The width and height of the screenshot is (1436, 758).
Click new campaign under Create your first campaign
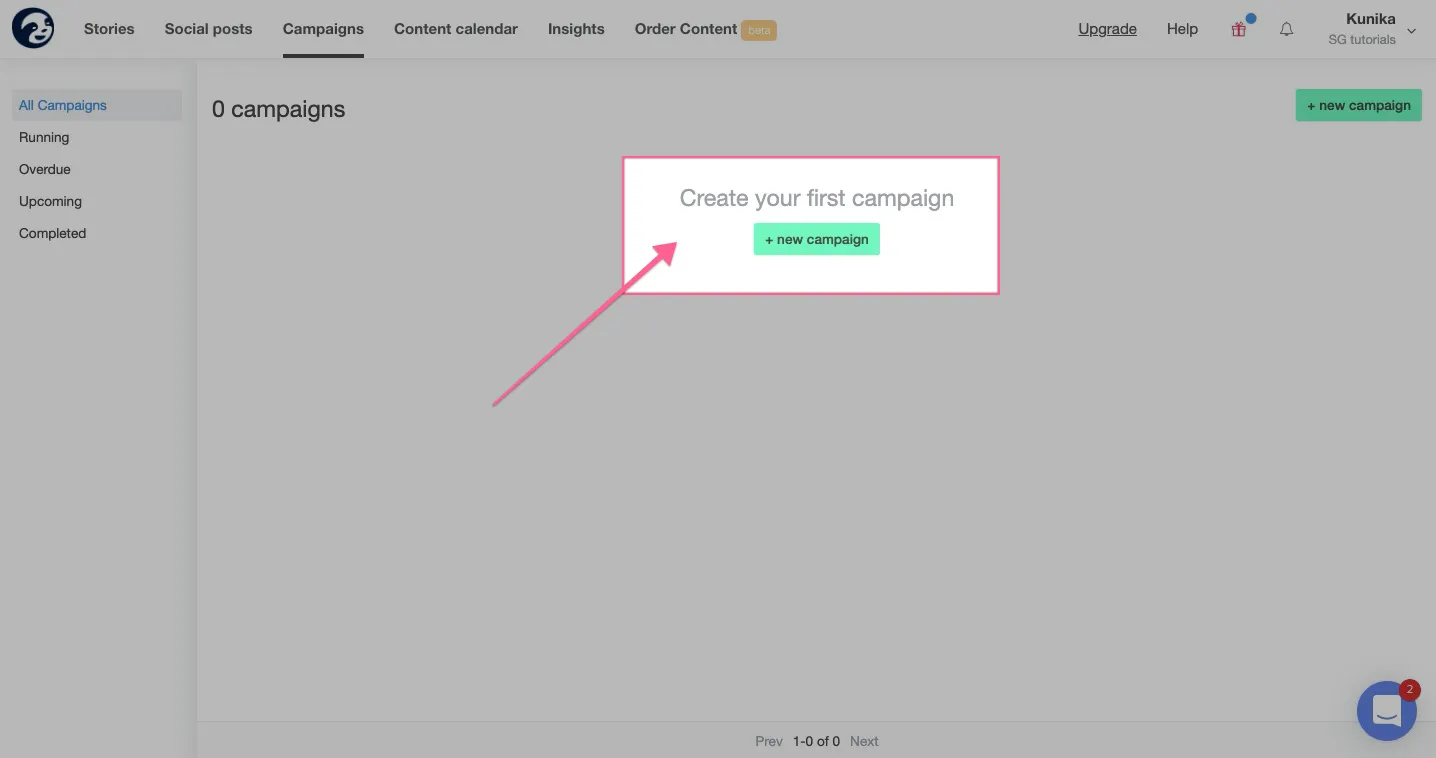point(816,239)
